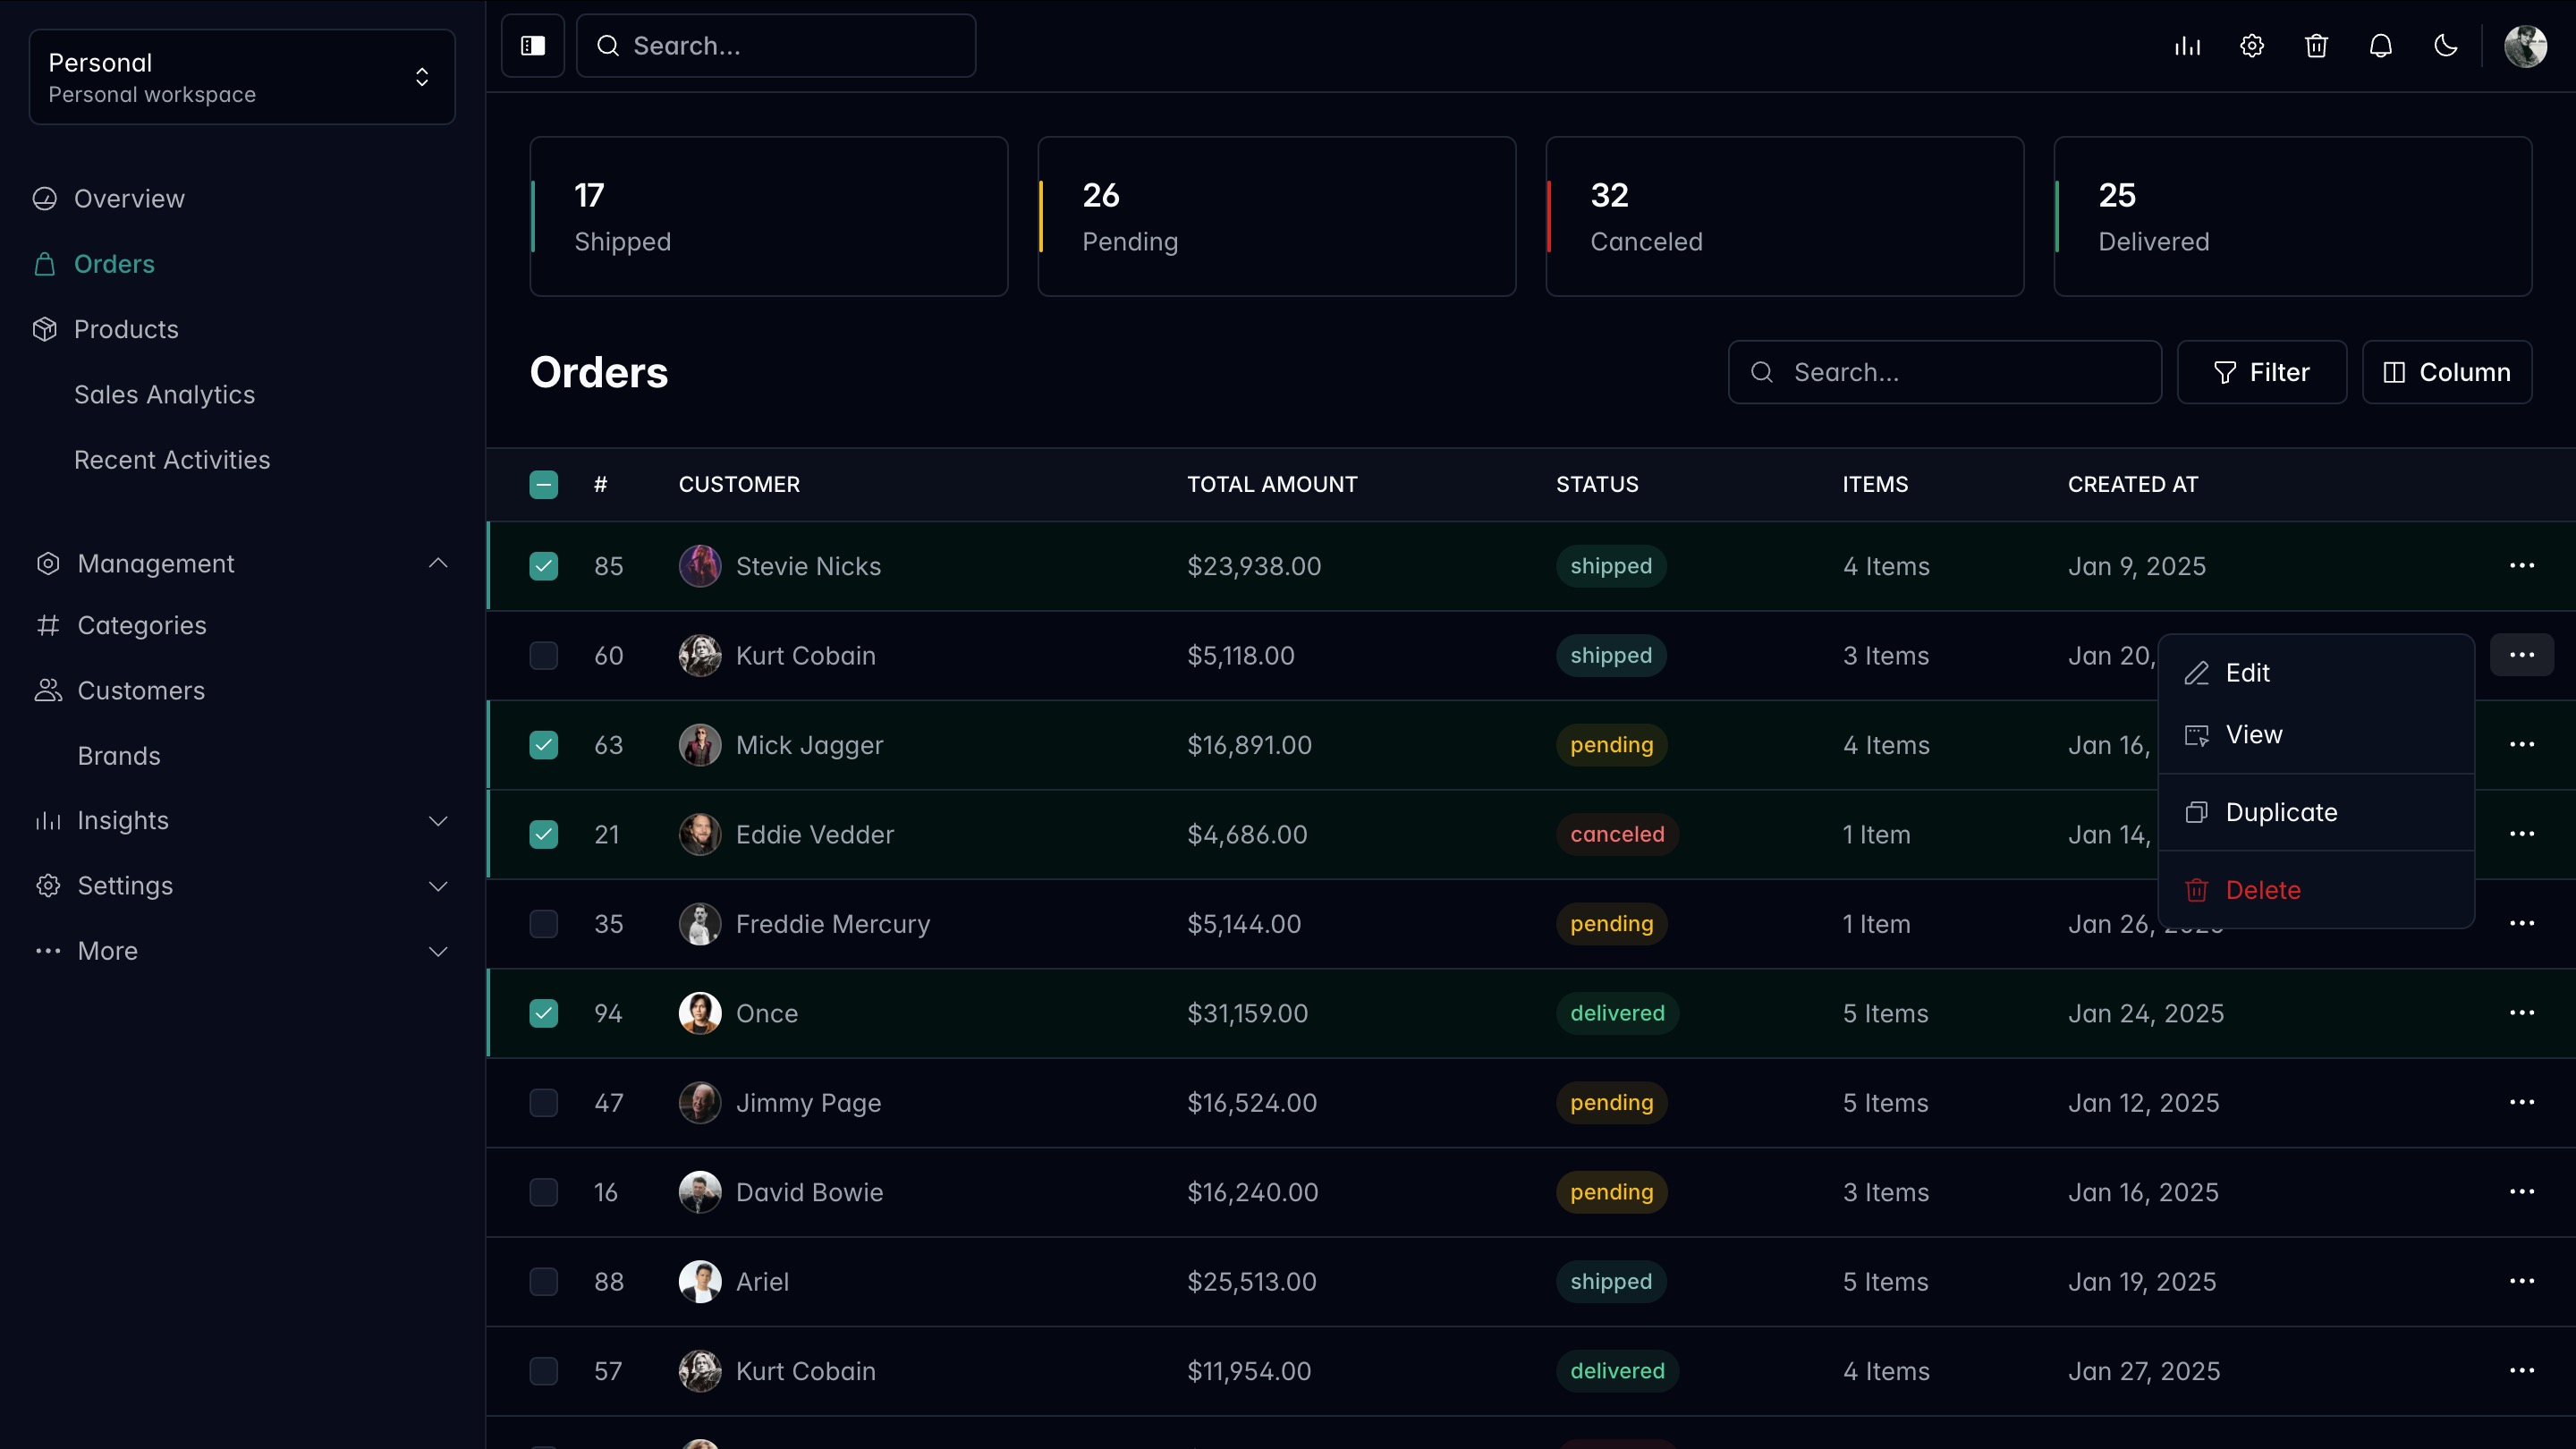Viewport: 2576px width, 1449px height.
Task: Click the pending status badge for Jimmy Page
Action: [x=1611, y=1103]
